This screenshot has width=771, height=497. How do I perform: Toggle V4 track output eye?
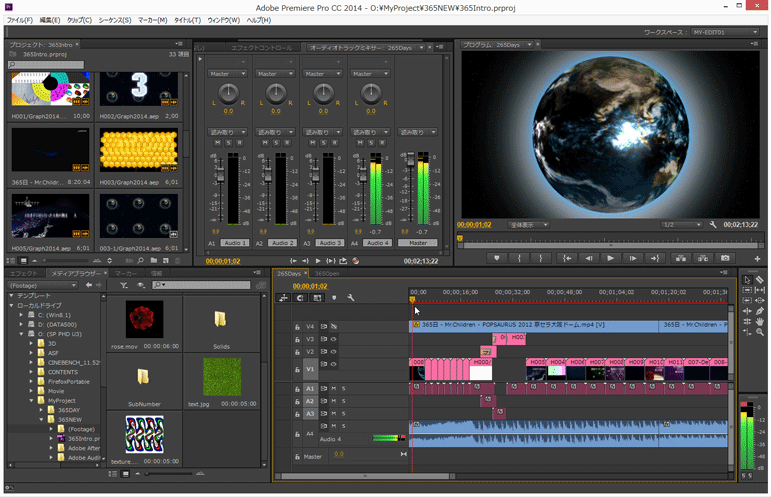334,326
